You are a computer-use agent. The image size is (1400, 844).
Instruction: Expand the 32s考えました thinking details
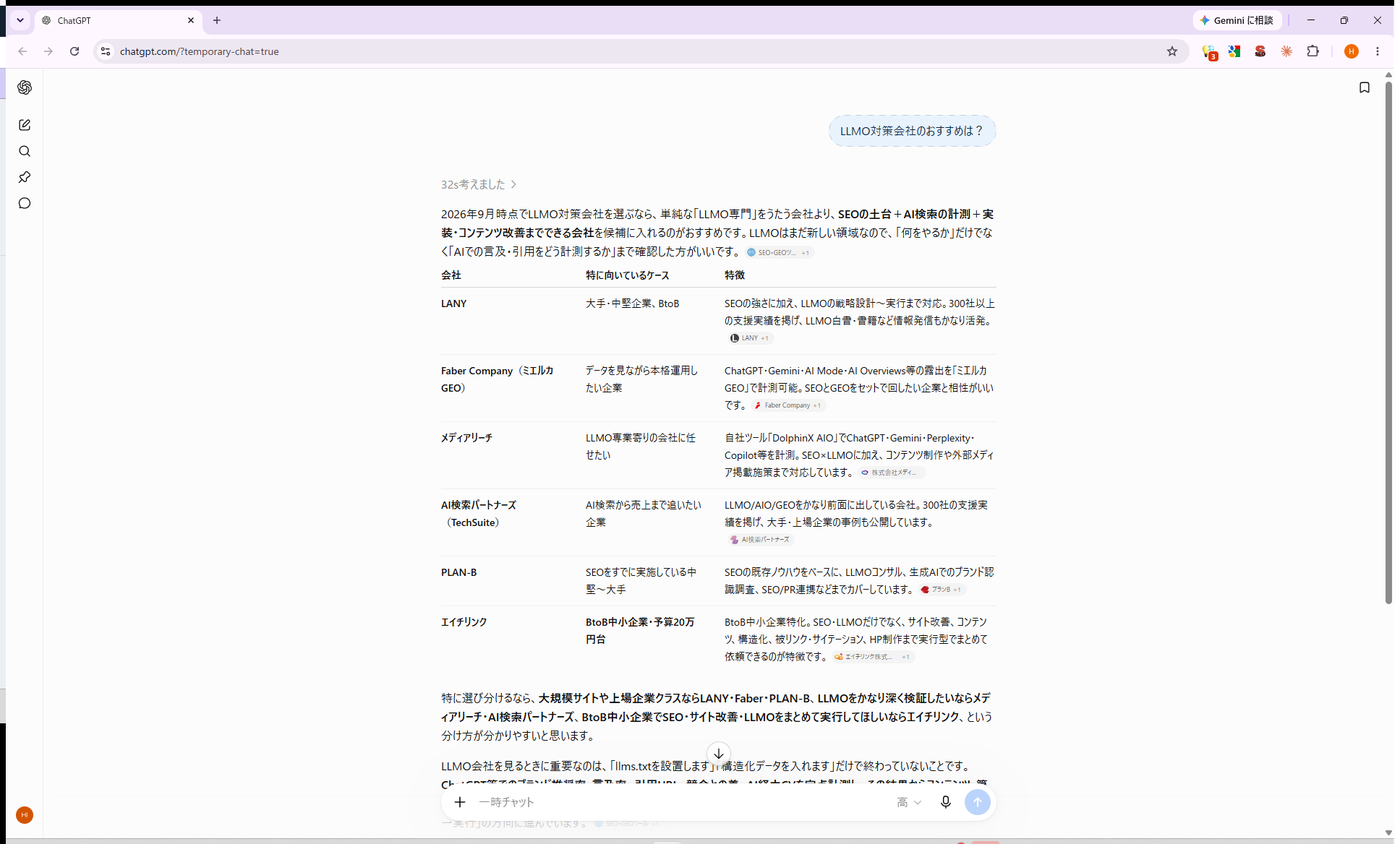coord(479,184)
